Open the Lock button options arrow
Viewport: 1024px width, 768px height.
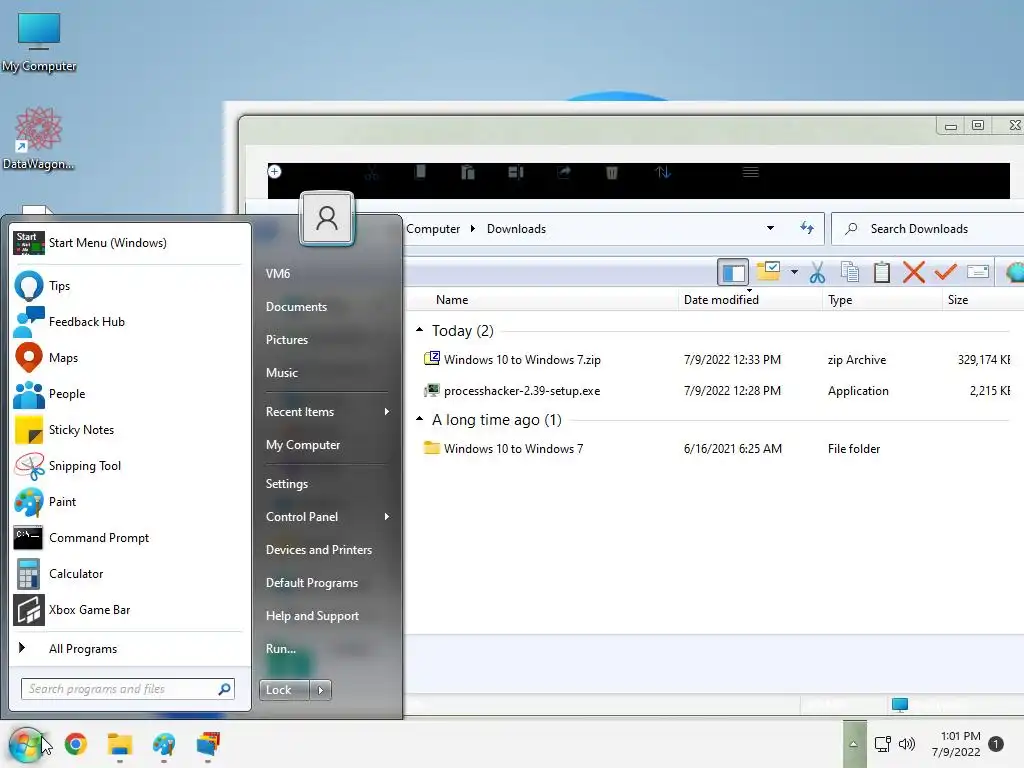click(320, 690)
